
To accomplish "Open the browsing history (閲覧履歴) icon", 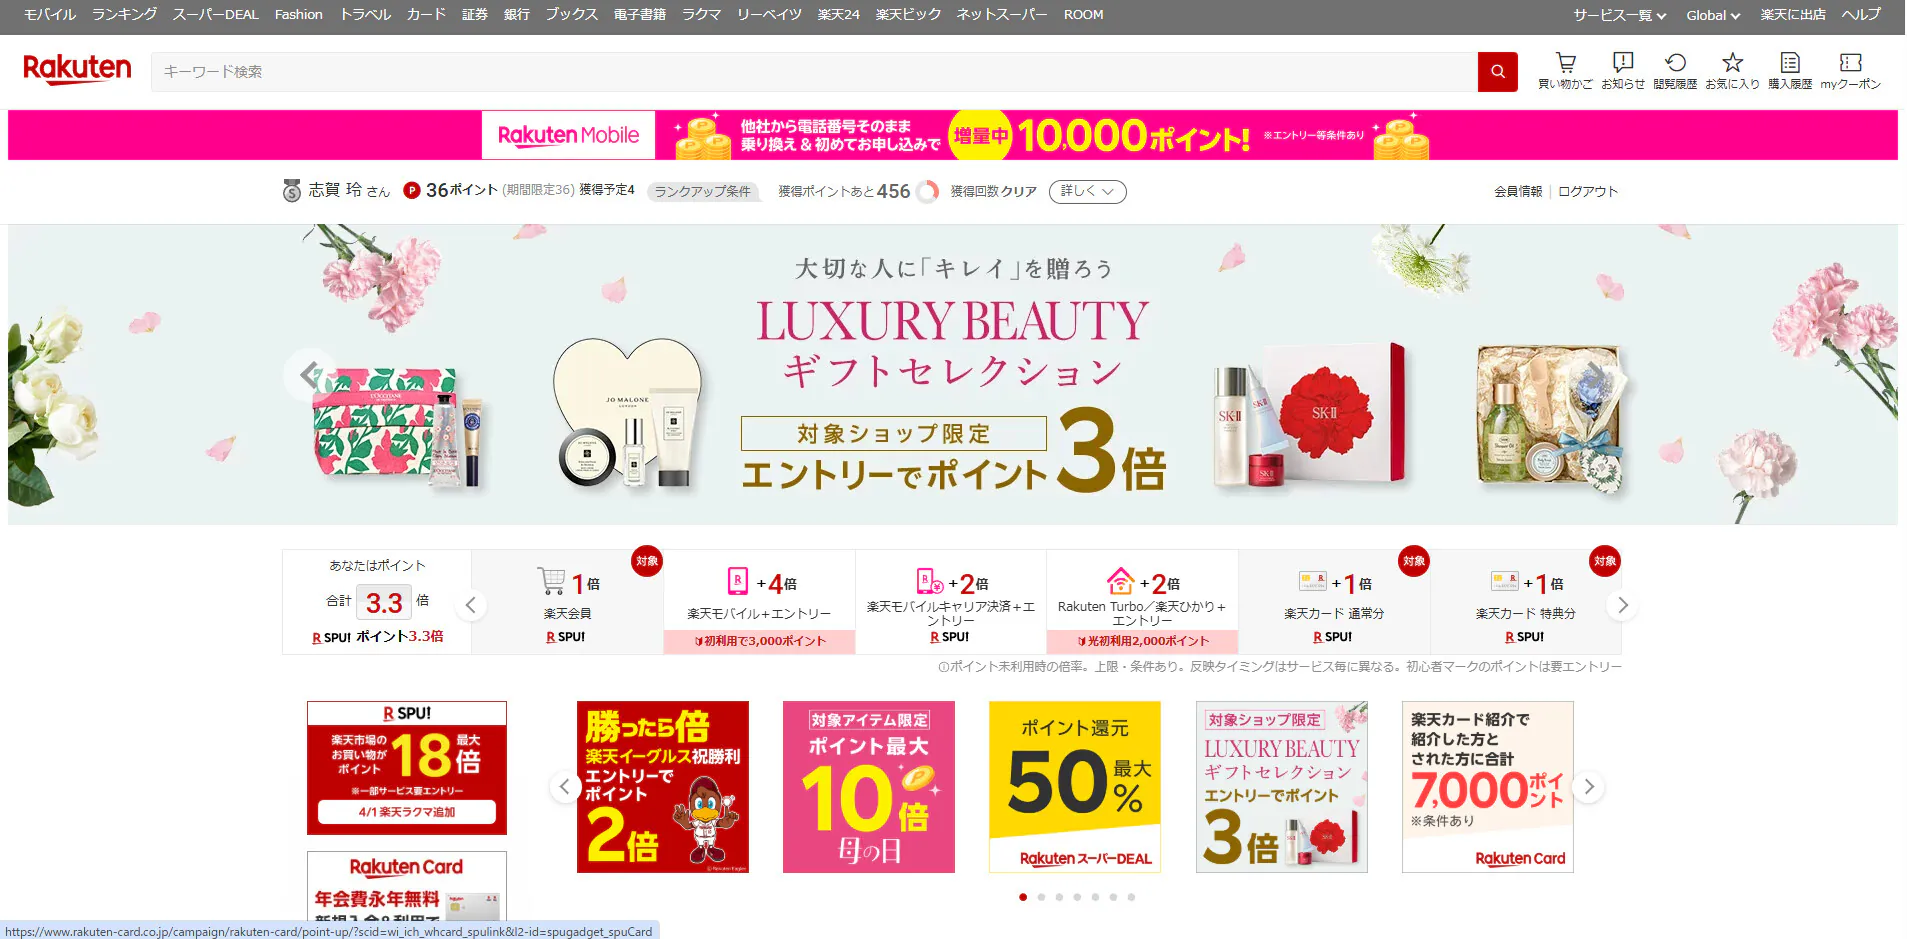I will click(x=1675, y=71).
